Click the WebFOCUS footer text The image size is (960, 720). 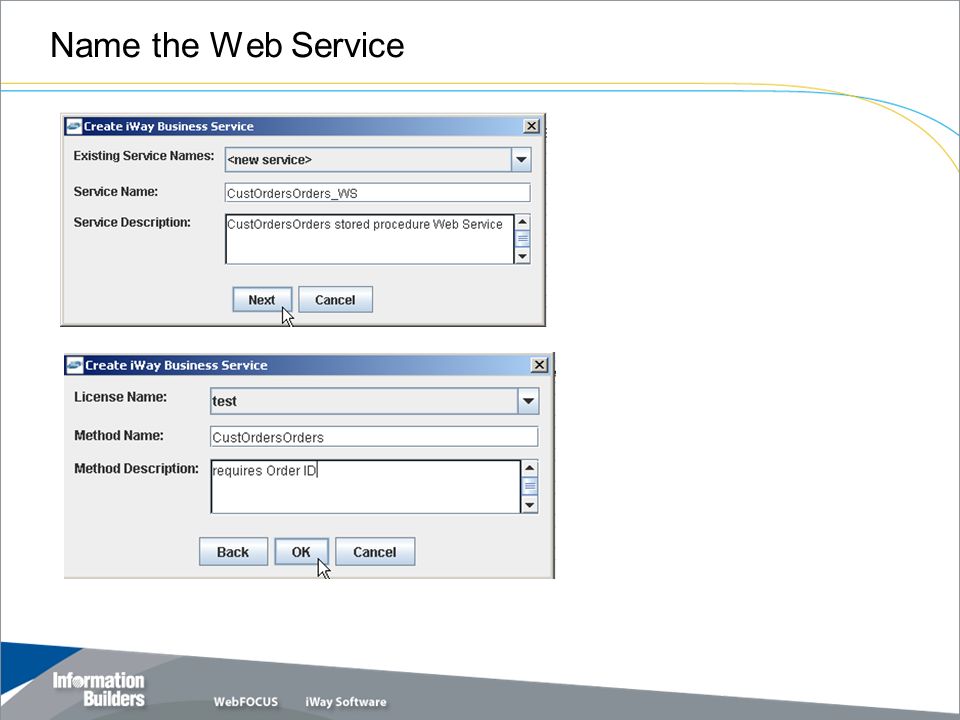246,702
